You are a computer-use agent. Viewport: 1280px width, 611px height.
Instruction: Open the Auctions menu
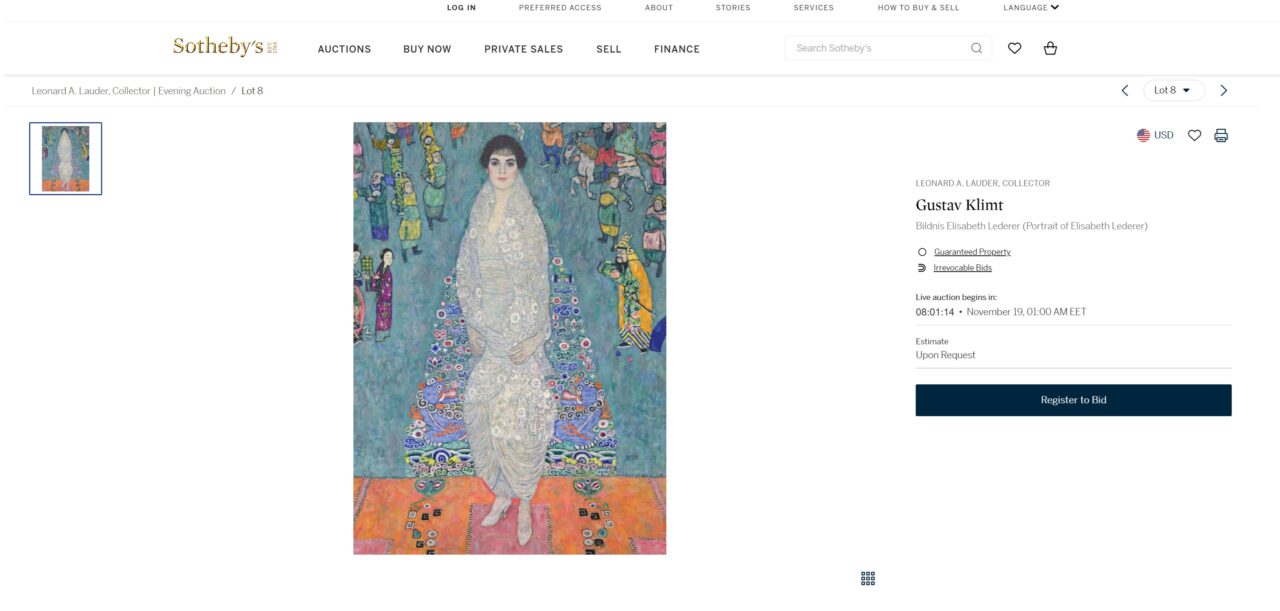[x=344, y=49]
